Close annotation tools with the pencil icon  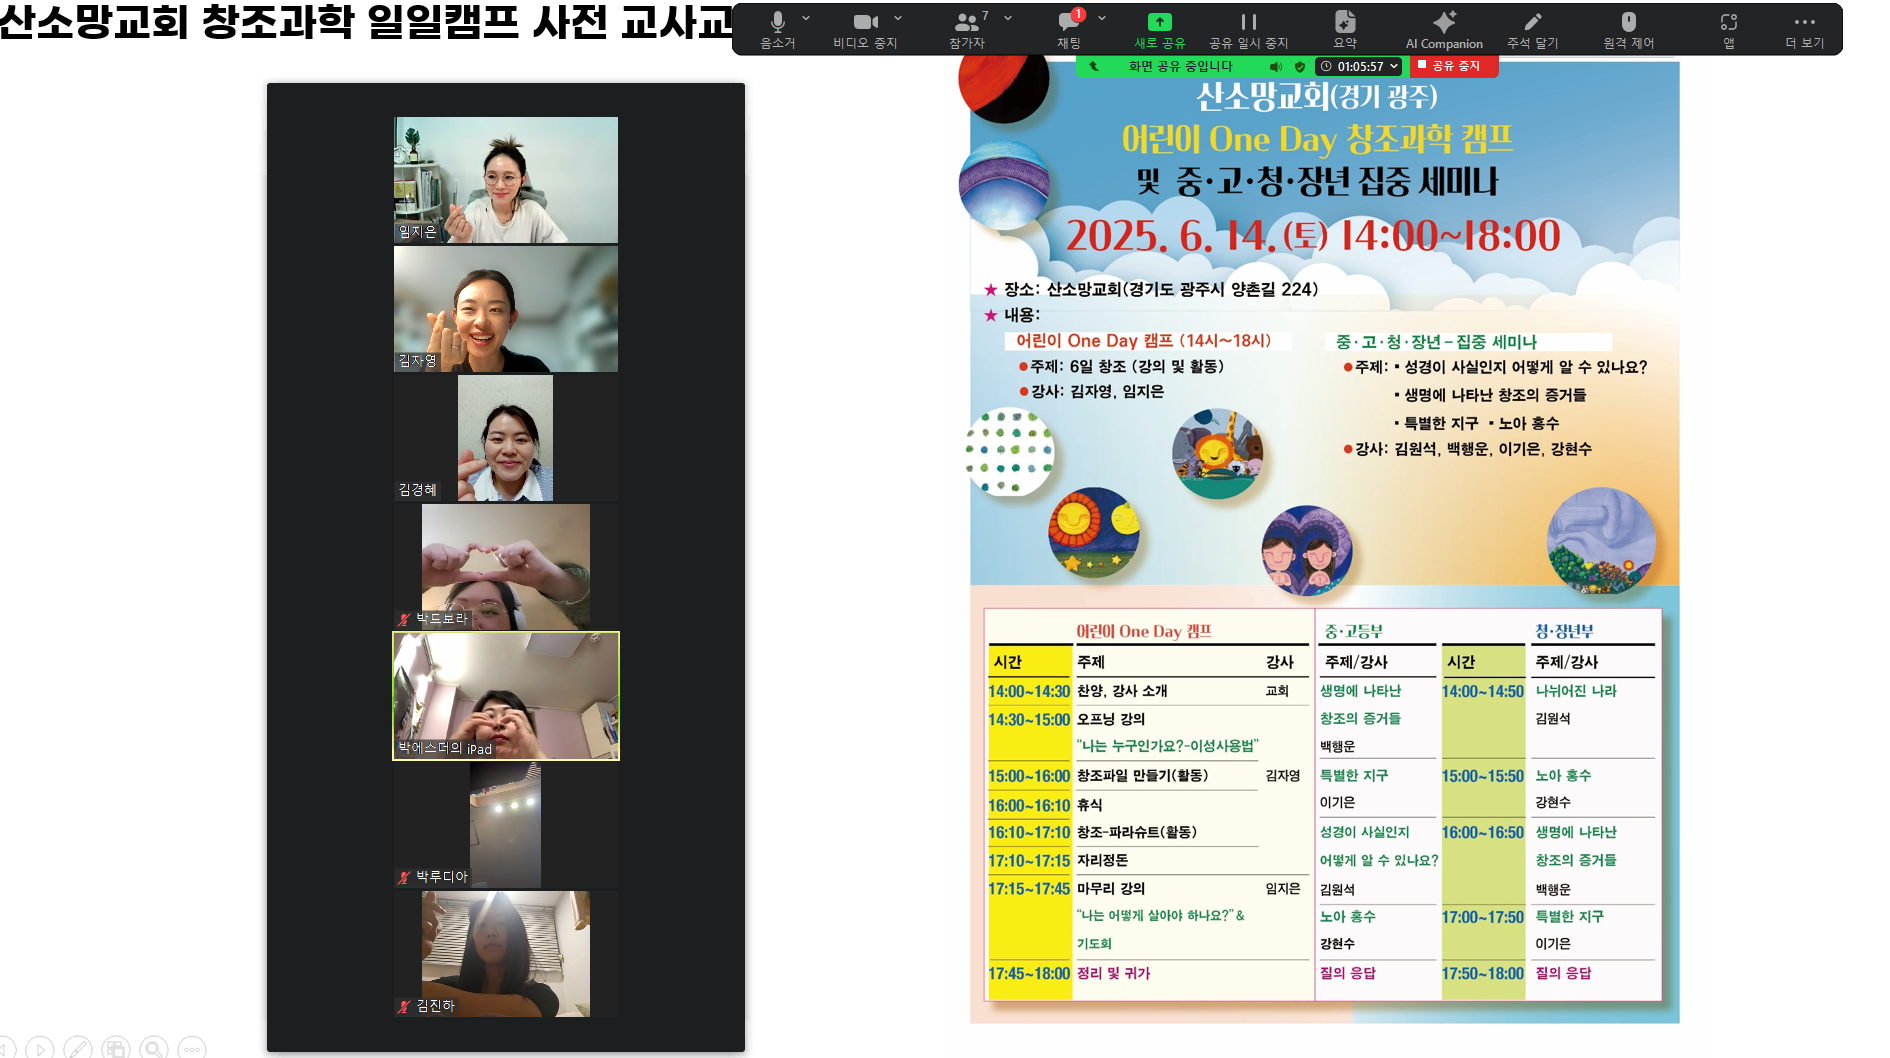coord(1532,29)
